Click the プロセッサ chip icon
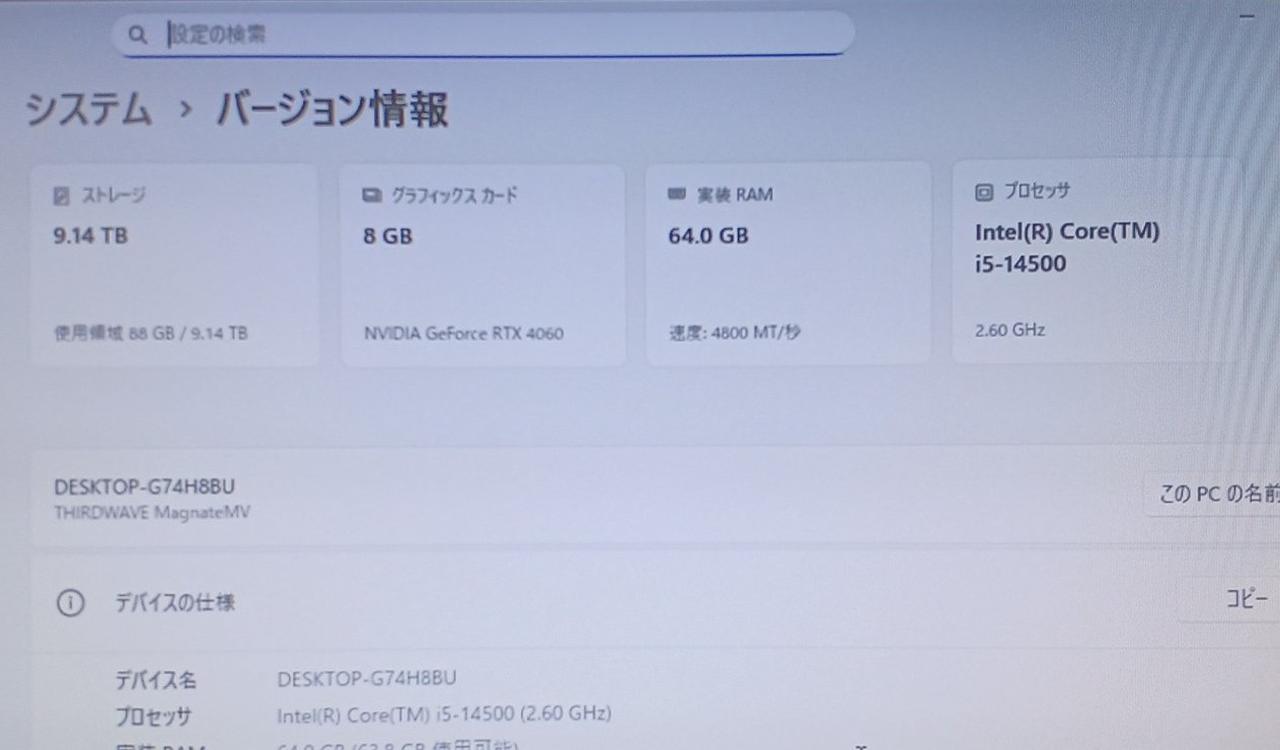 984,191
